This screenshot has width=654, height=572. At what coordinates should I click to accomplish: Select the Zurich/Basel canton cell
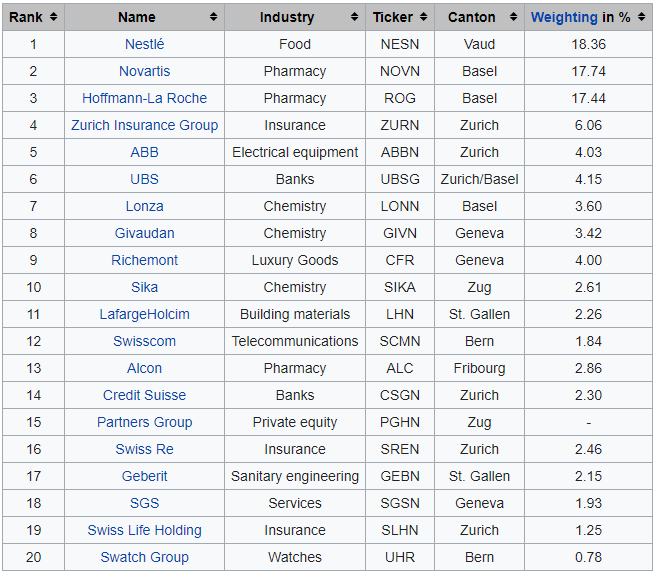point(479,179)
